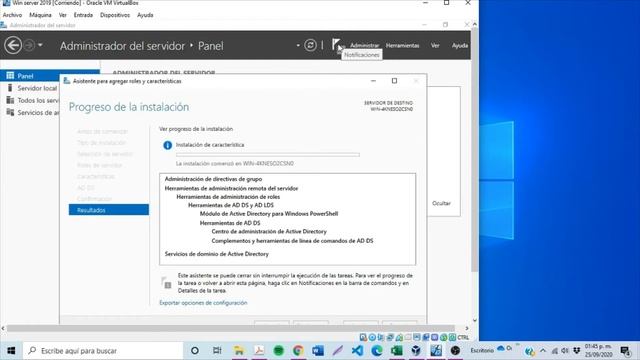
Task: Click the notifications flag icon beside wizard note
Action: tap(166, 283)
